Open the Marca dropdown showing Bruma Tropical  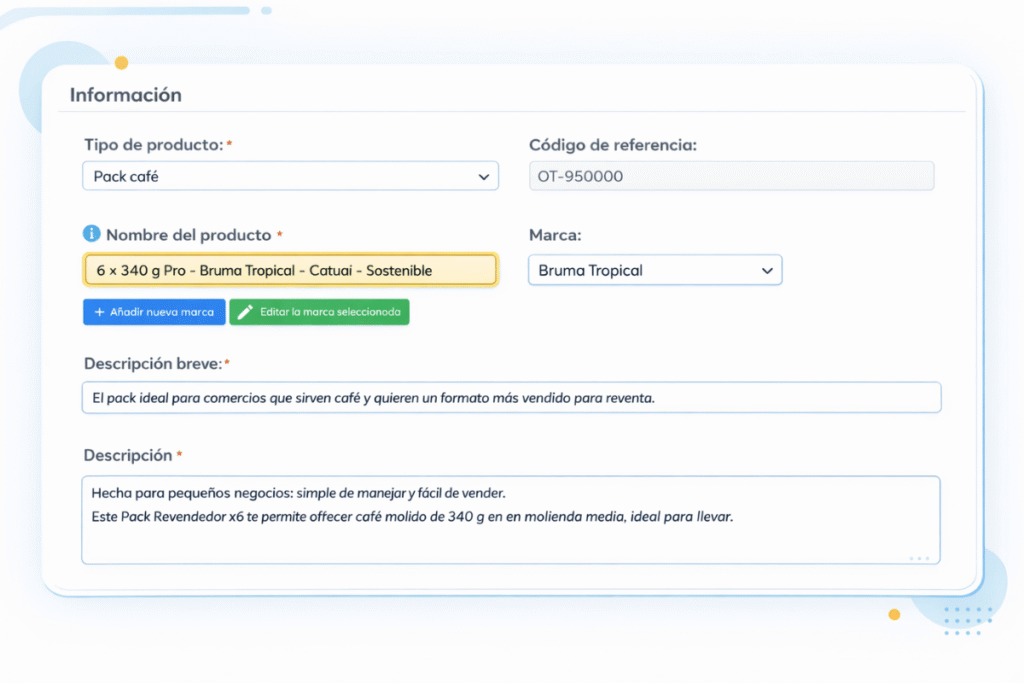click(655, 270)
